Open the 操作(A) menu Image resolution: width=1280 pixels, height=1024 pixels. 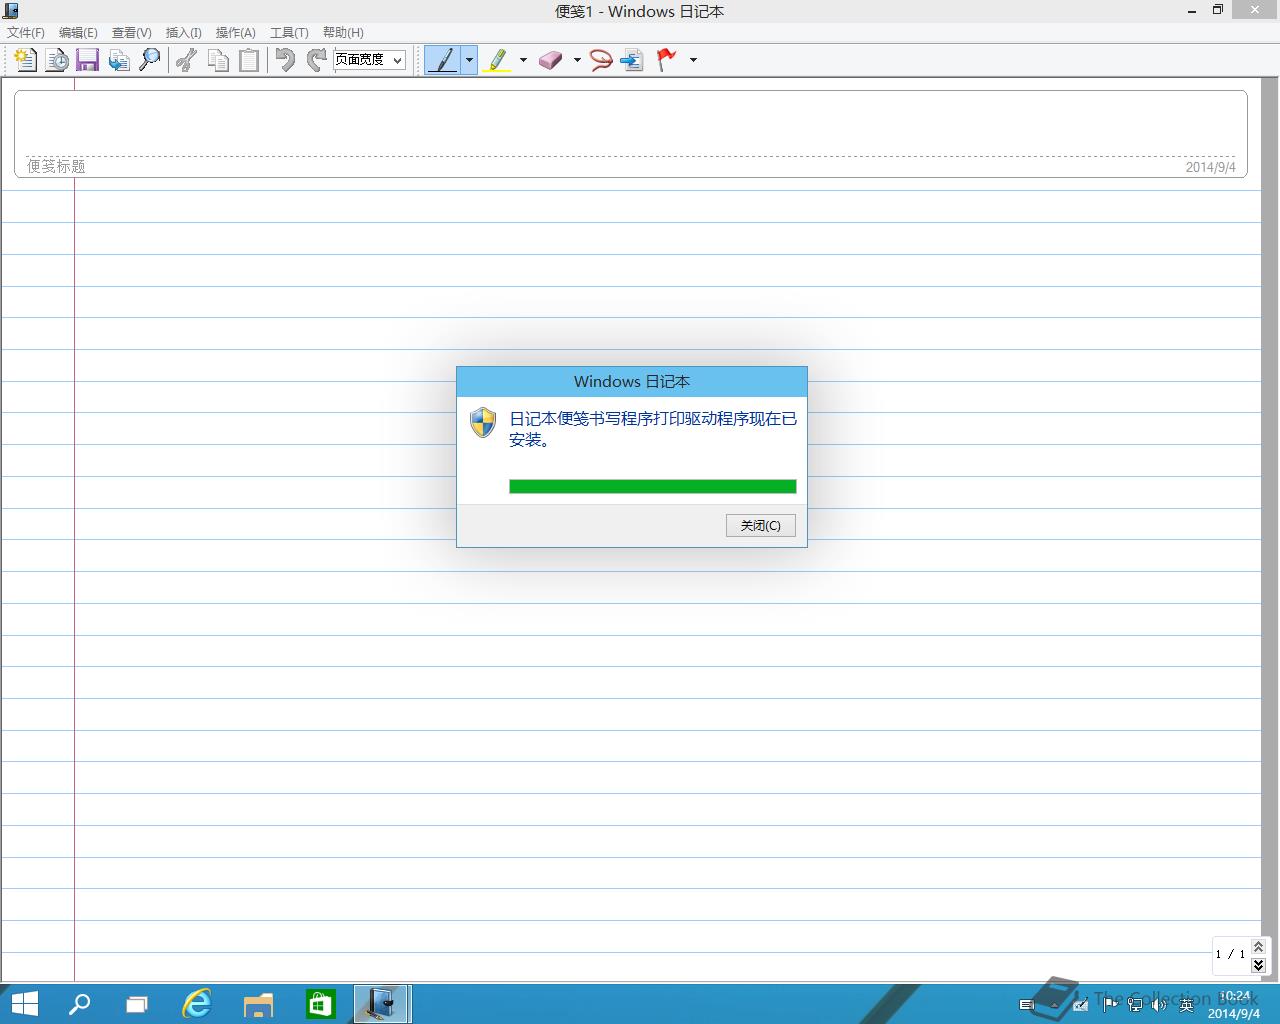coord(235,33)
